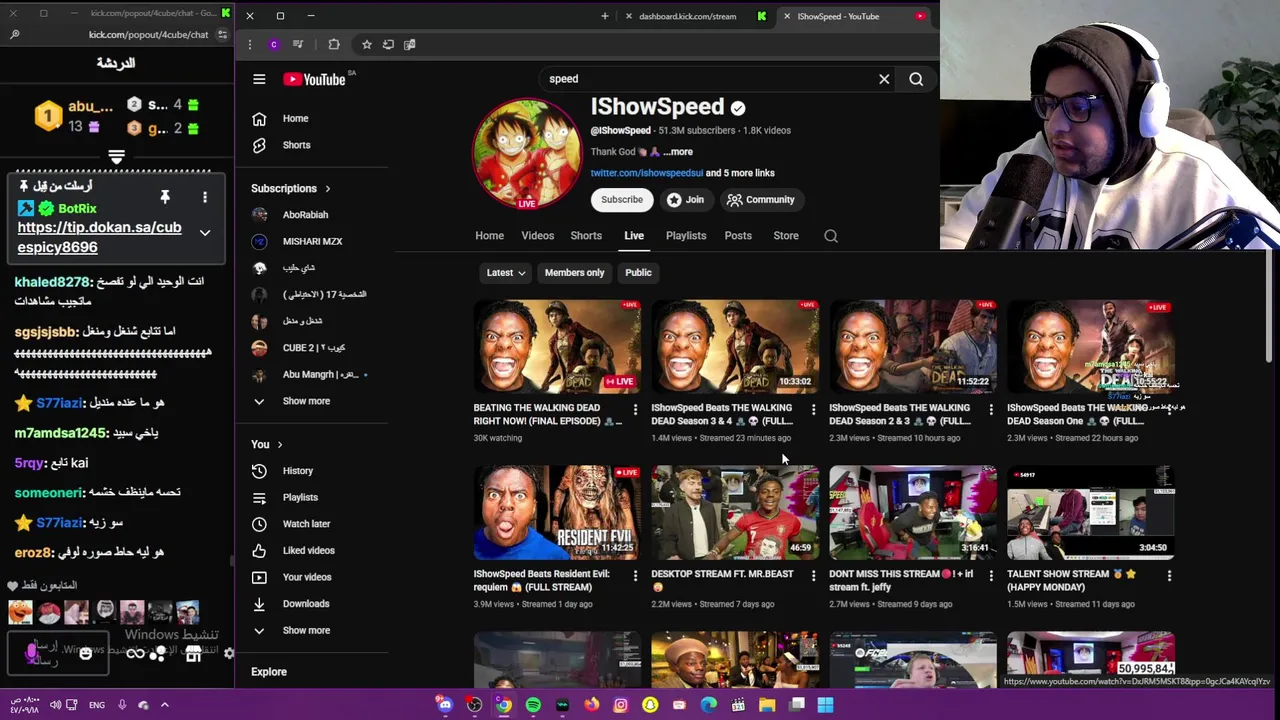Expand Show more under the You section
Image resolution: width=1280 pixels, height=720 pixels.
(x=305, y=631)
